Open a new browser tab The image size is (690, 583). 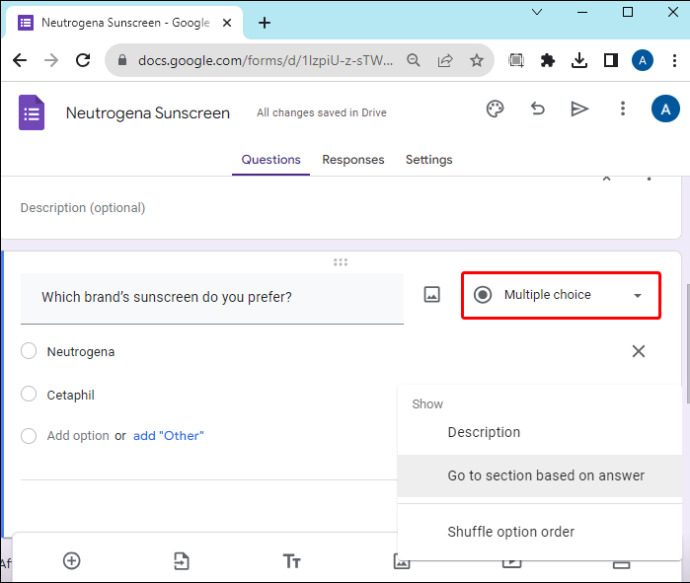264,23
